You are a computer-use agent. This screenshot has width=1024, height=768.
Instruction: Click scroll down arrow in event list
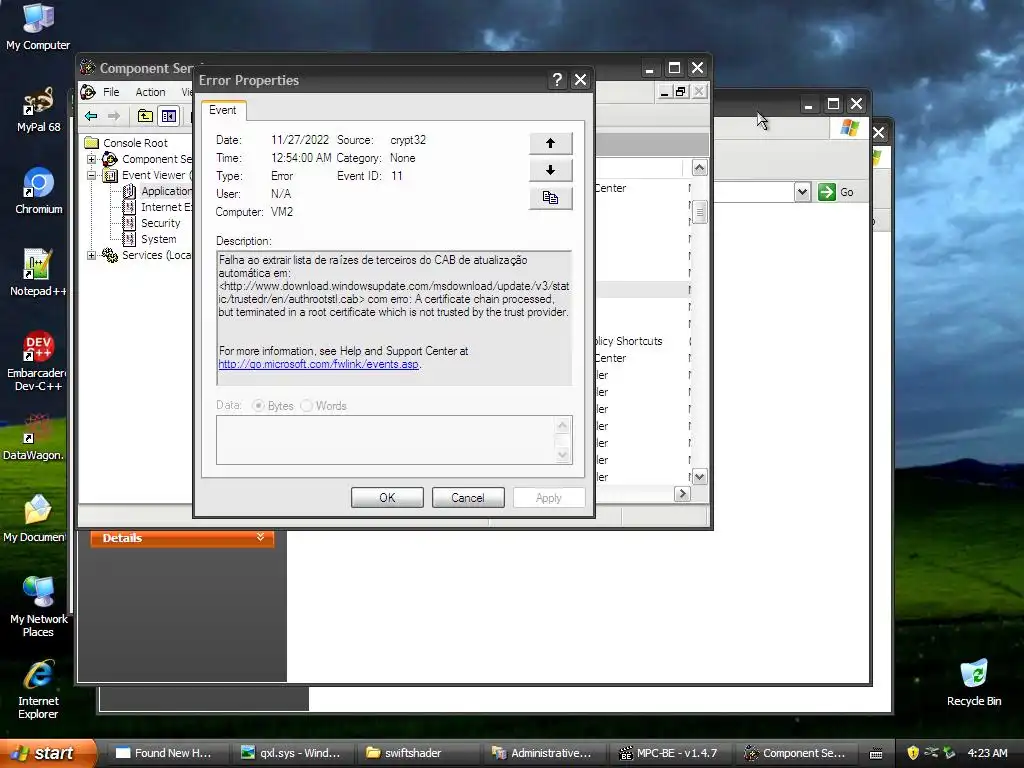pyautogui.click(x=699, y=477)
